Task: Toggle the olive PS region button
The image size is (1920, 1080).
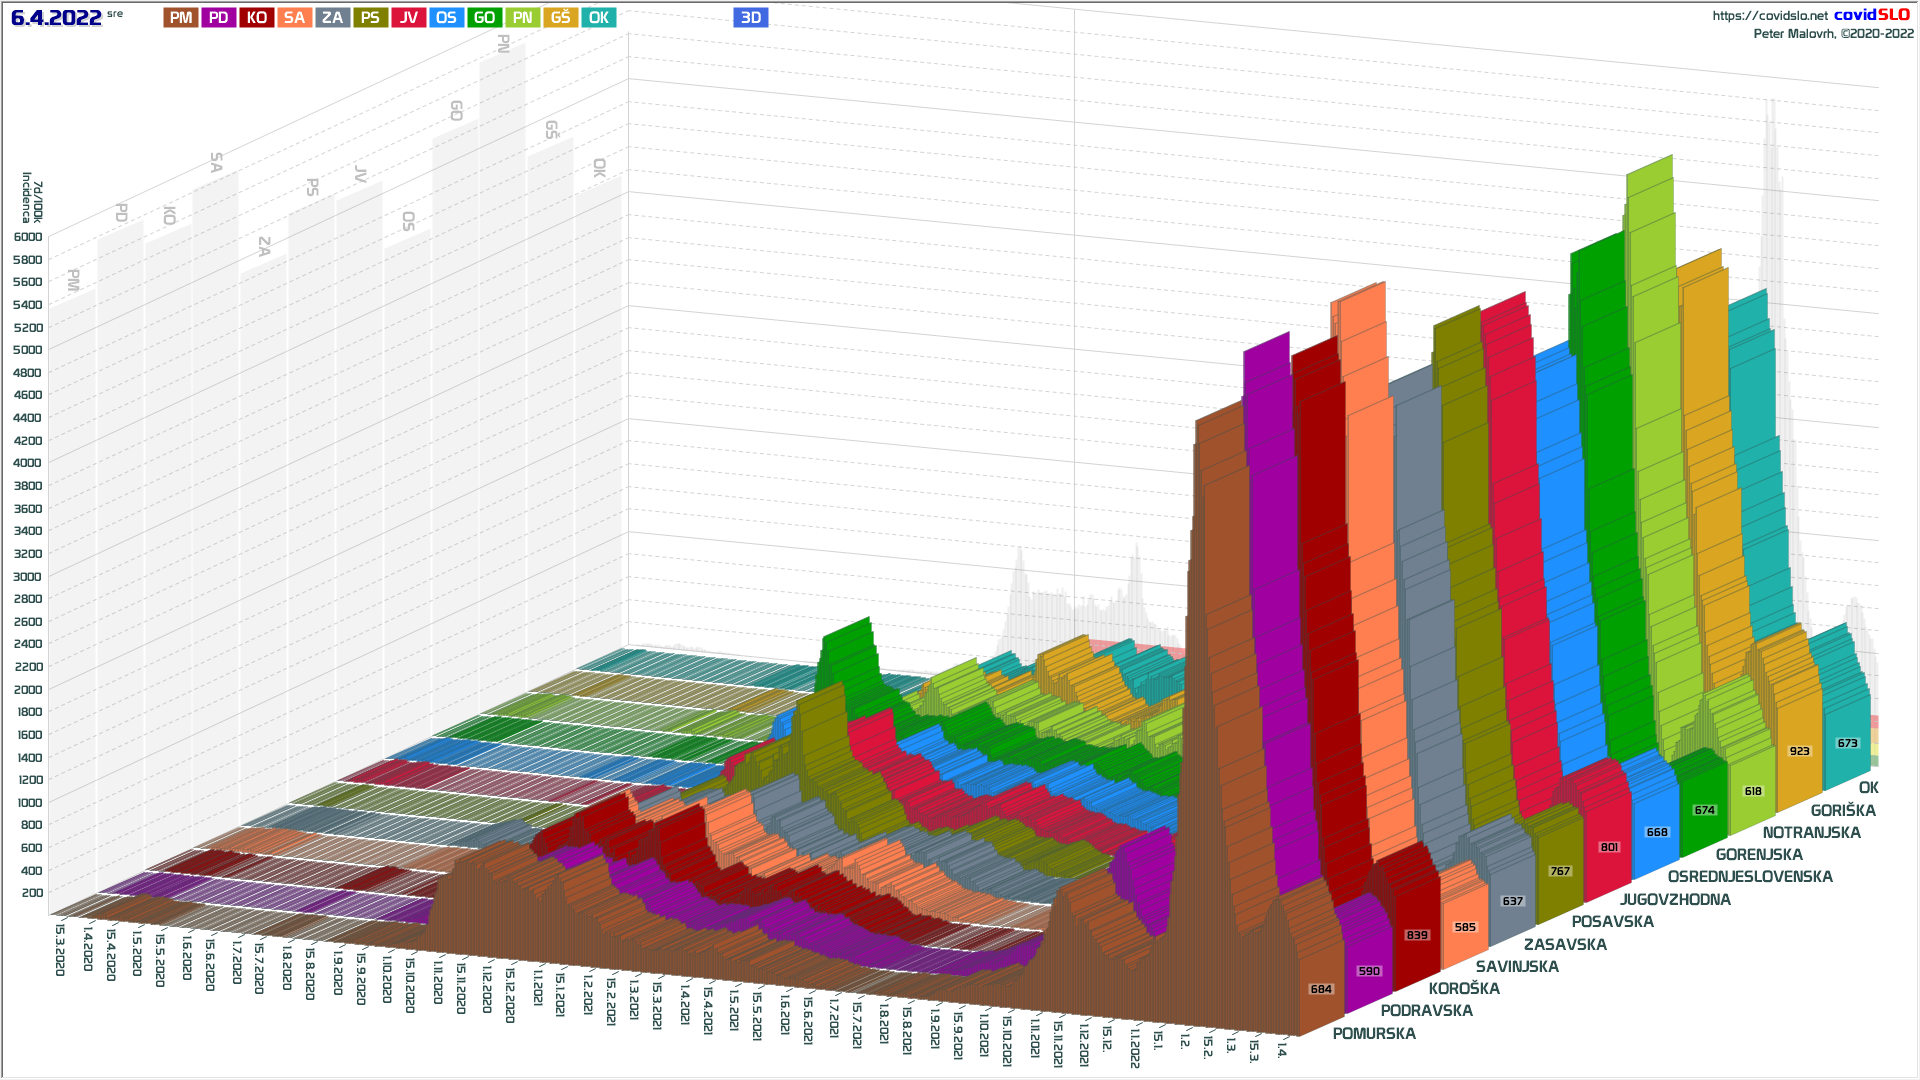Action: [x=370, y=18]
